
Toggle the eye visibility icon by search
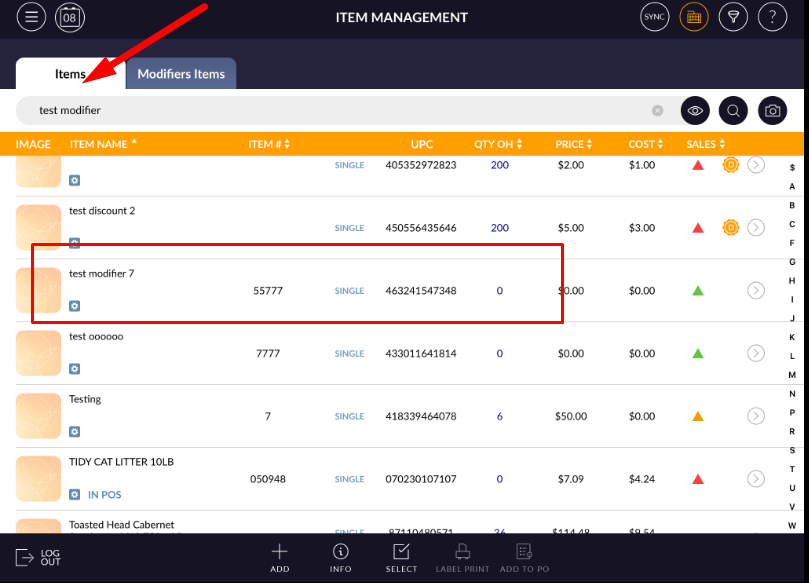pos(695,111)
